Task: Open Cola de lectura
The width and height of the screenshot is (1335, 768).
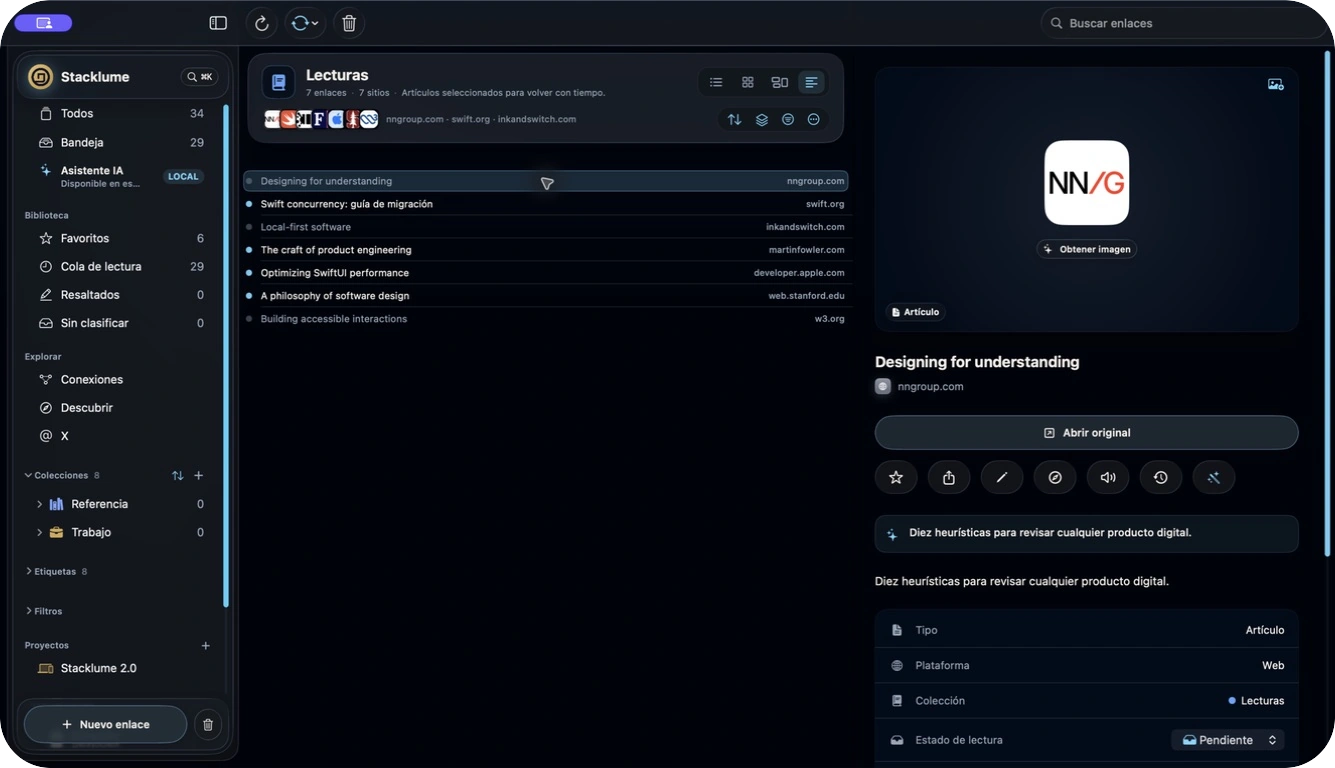Action: click(120, 267)
